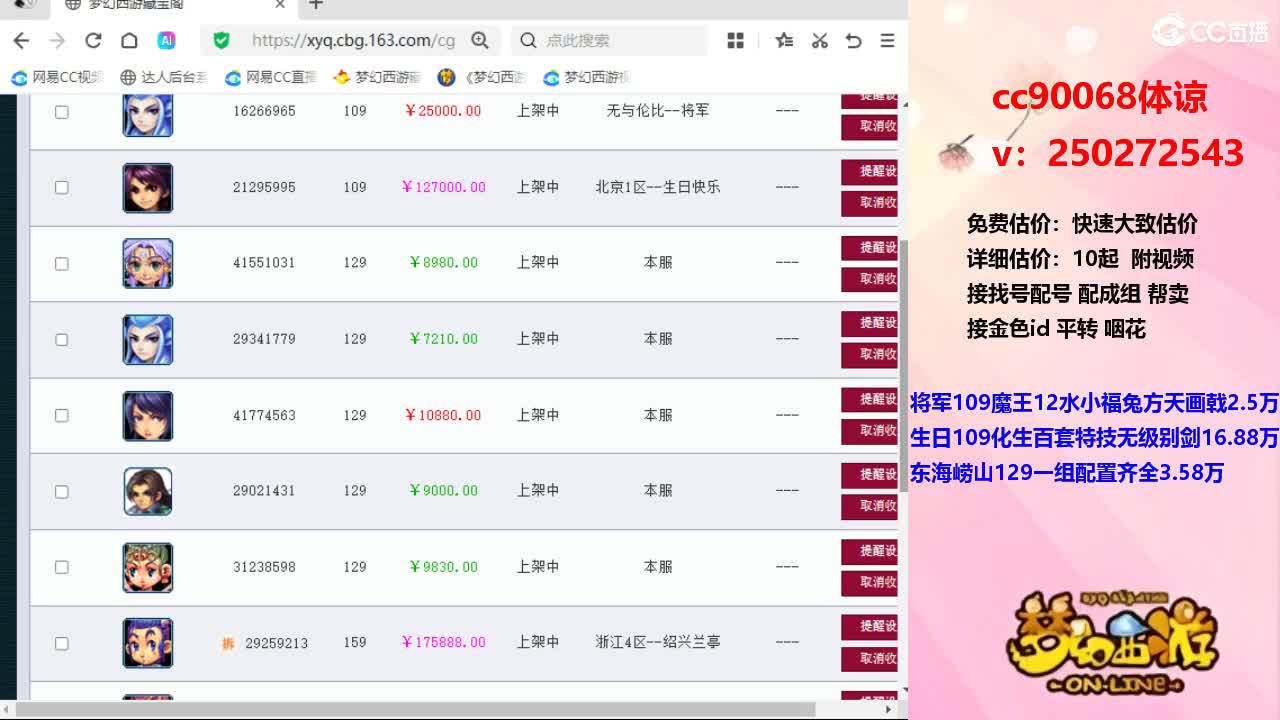
Task: Open the favorites star list icon
Action: 784,40
